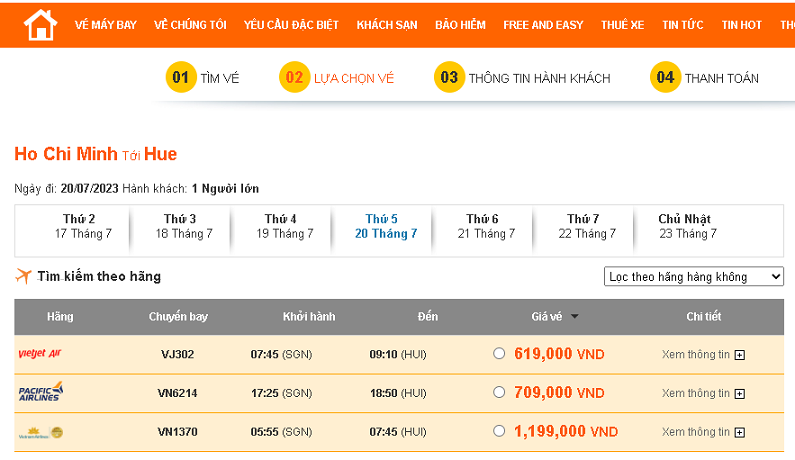Select the 619,000 VND VJ302 fare

click(499, 353)
